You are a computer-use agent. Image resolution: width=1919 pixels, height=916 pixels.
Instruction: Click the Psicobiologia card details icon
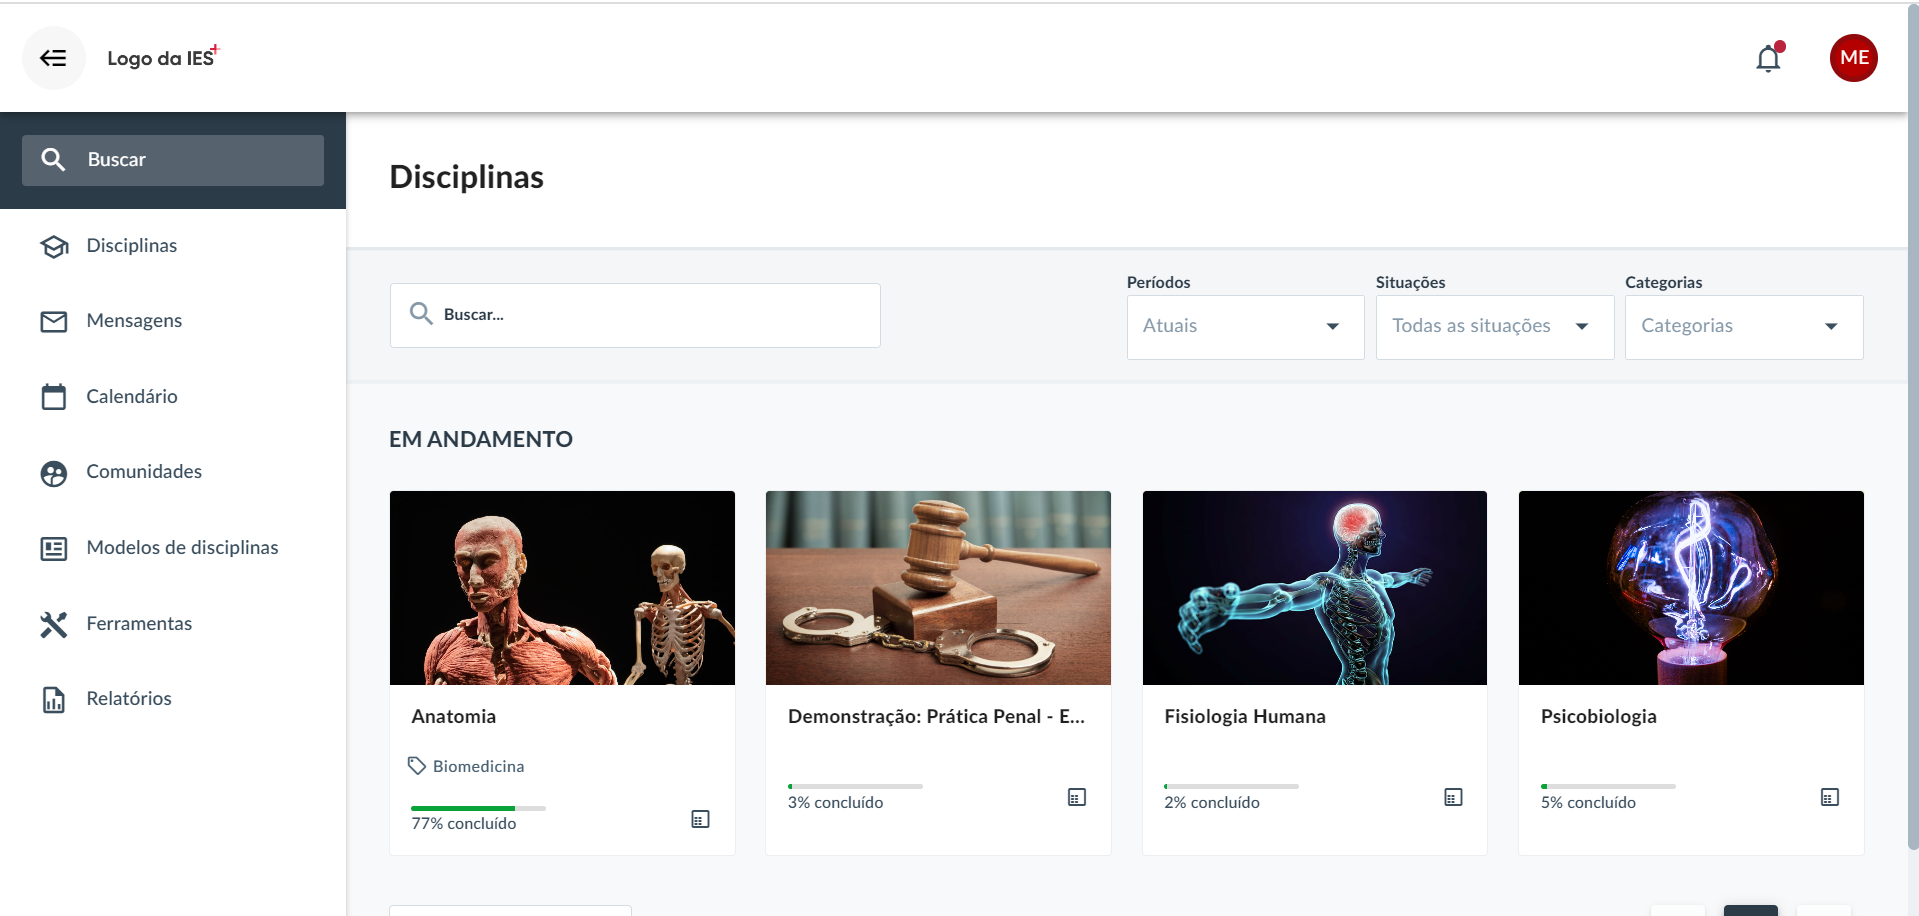click(x=1829, y=797)
